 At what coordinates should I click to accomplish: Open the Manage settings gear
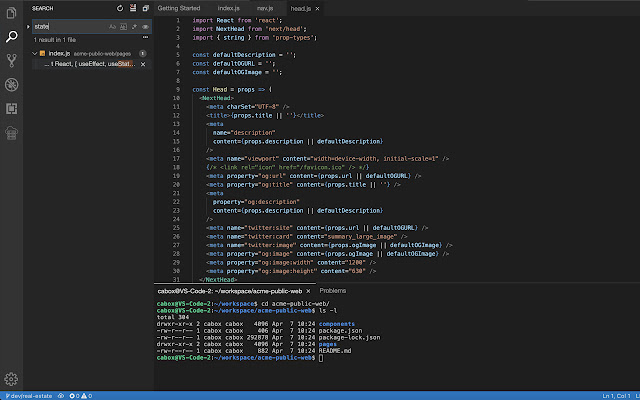tap(12, 379)
